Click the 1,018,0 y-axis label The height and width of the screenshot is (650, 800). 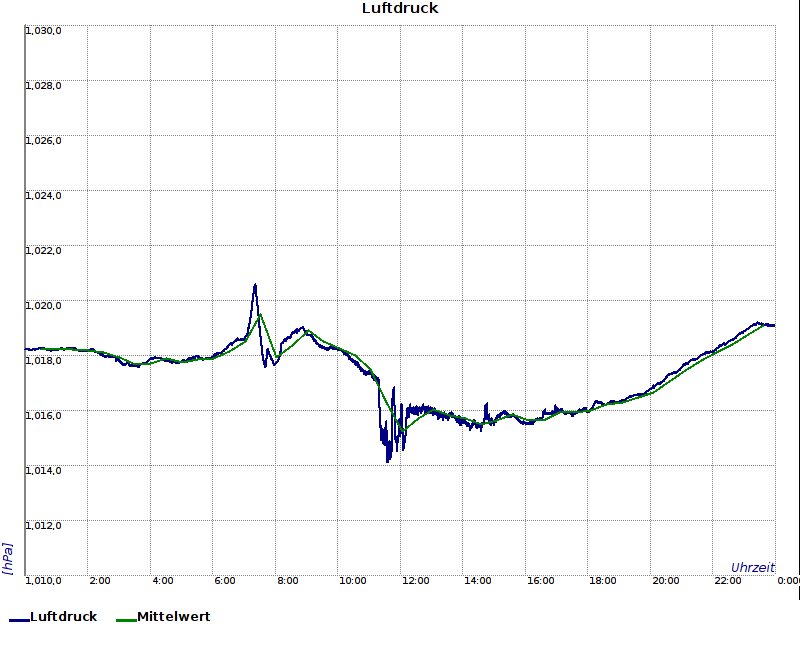[x=43, y=361]
